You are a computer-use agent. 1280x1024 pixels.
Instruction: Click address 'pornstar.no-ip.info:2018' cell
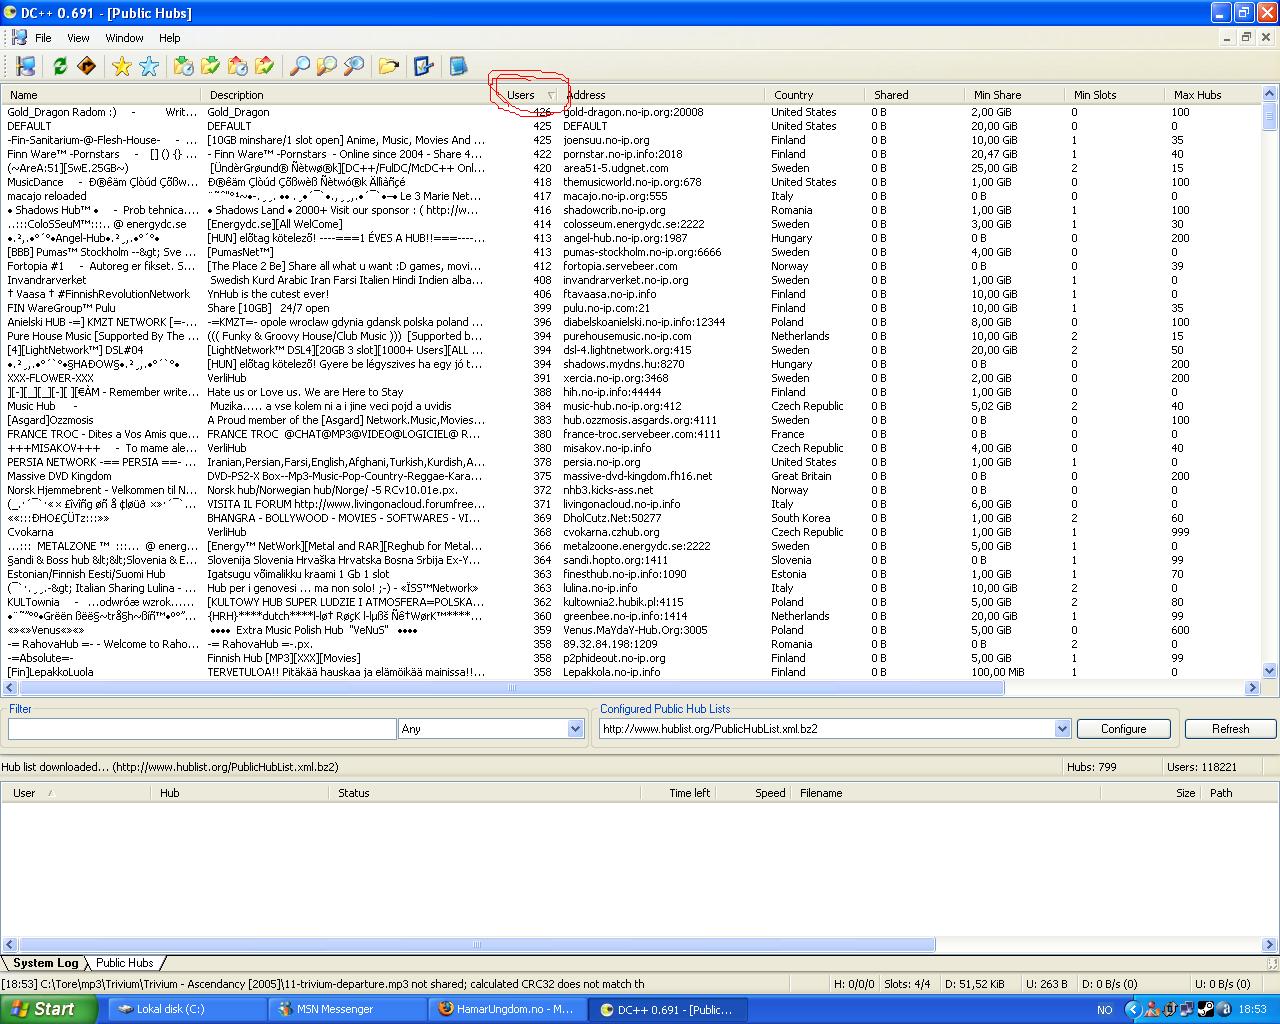pos(622,154)
